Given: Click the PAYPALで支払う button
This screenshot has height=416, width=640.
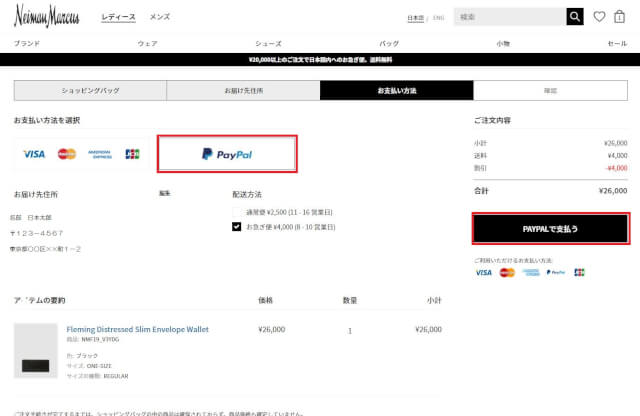Looking at the screenshot, I should point(550,229).
